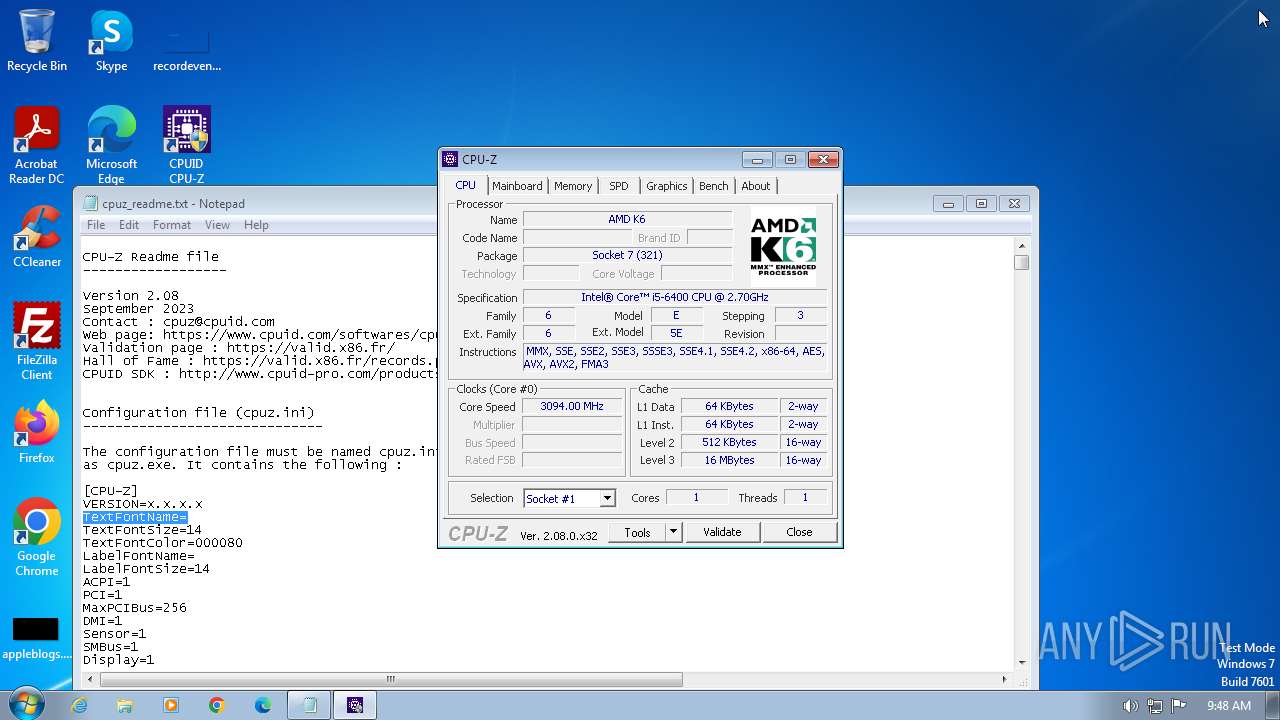Launch Firefox desktop shortcut
The height and width of the screenshot is (720, 1280).
pos(37,432)
